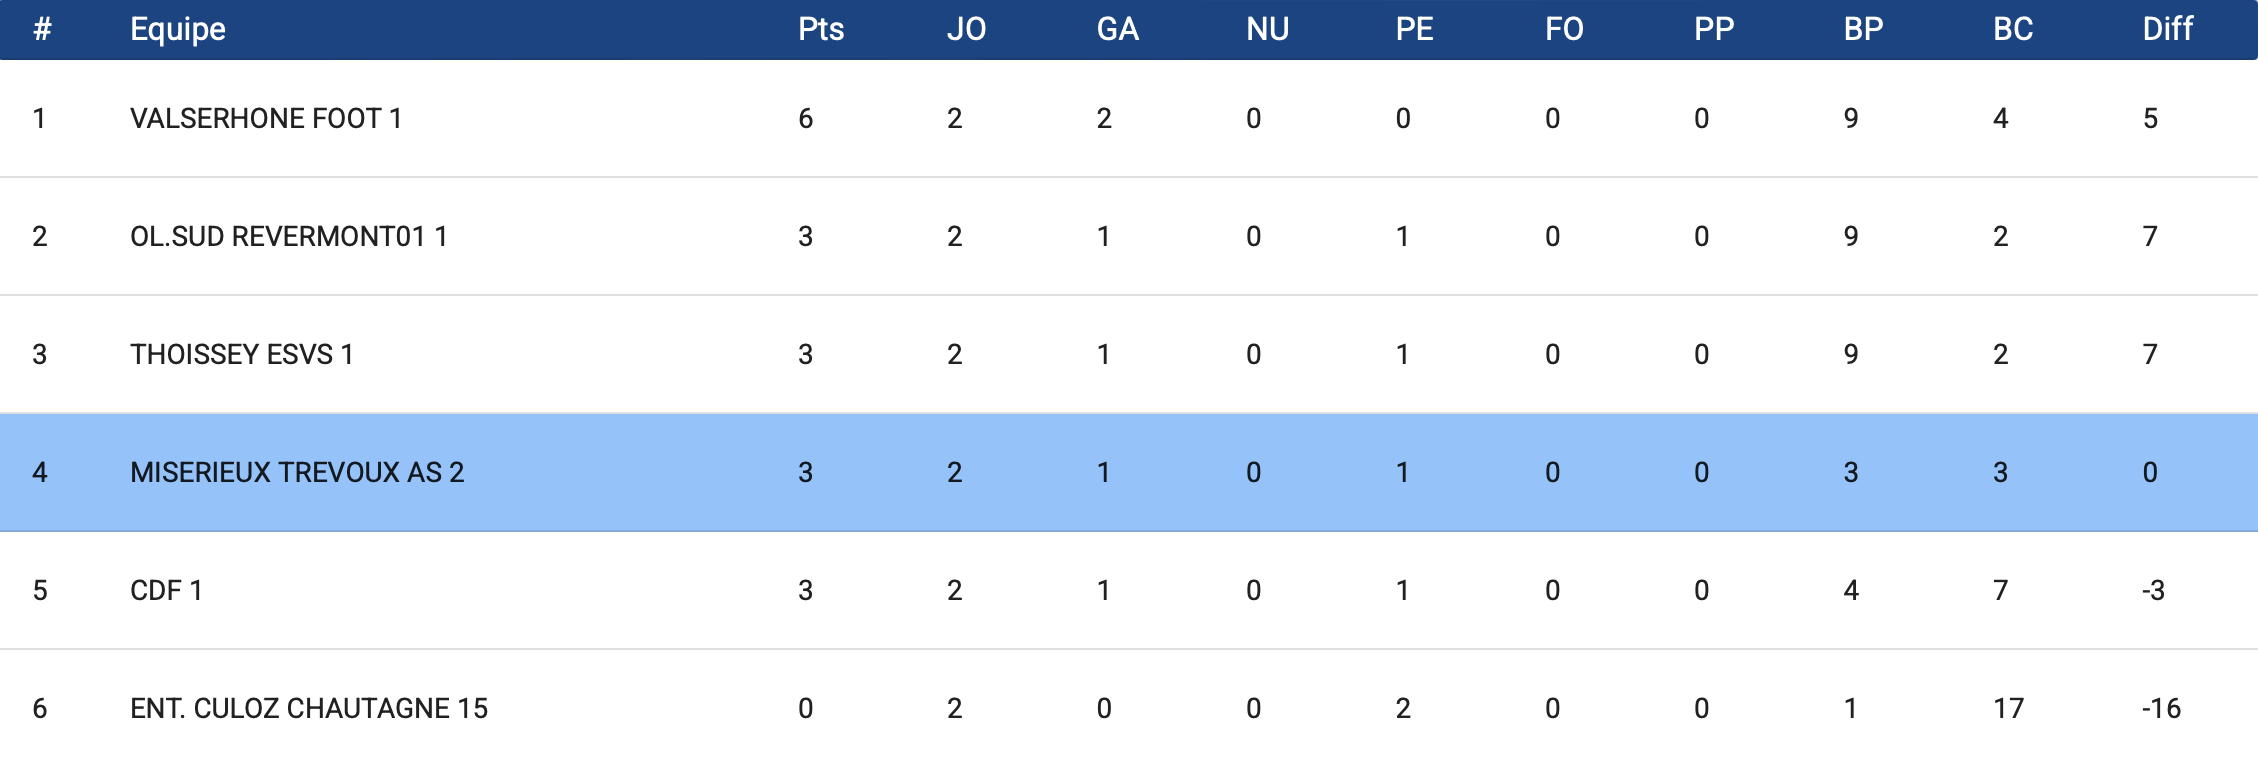Image resolution: width=2258 pixels, height=764 pixels.
Task: Click highlighted MISERIEUX TREVOUX AS 2 row
Action: pyautogui.click(x=297, y=473)
